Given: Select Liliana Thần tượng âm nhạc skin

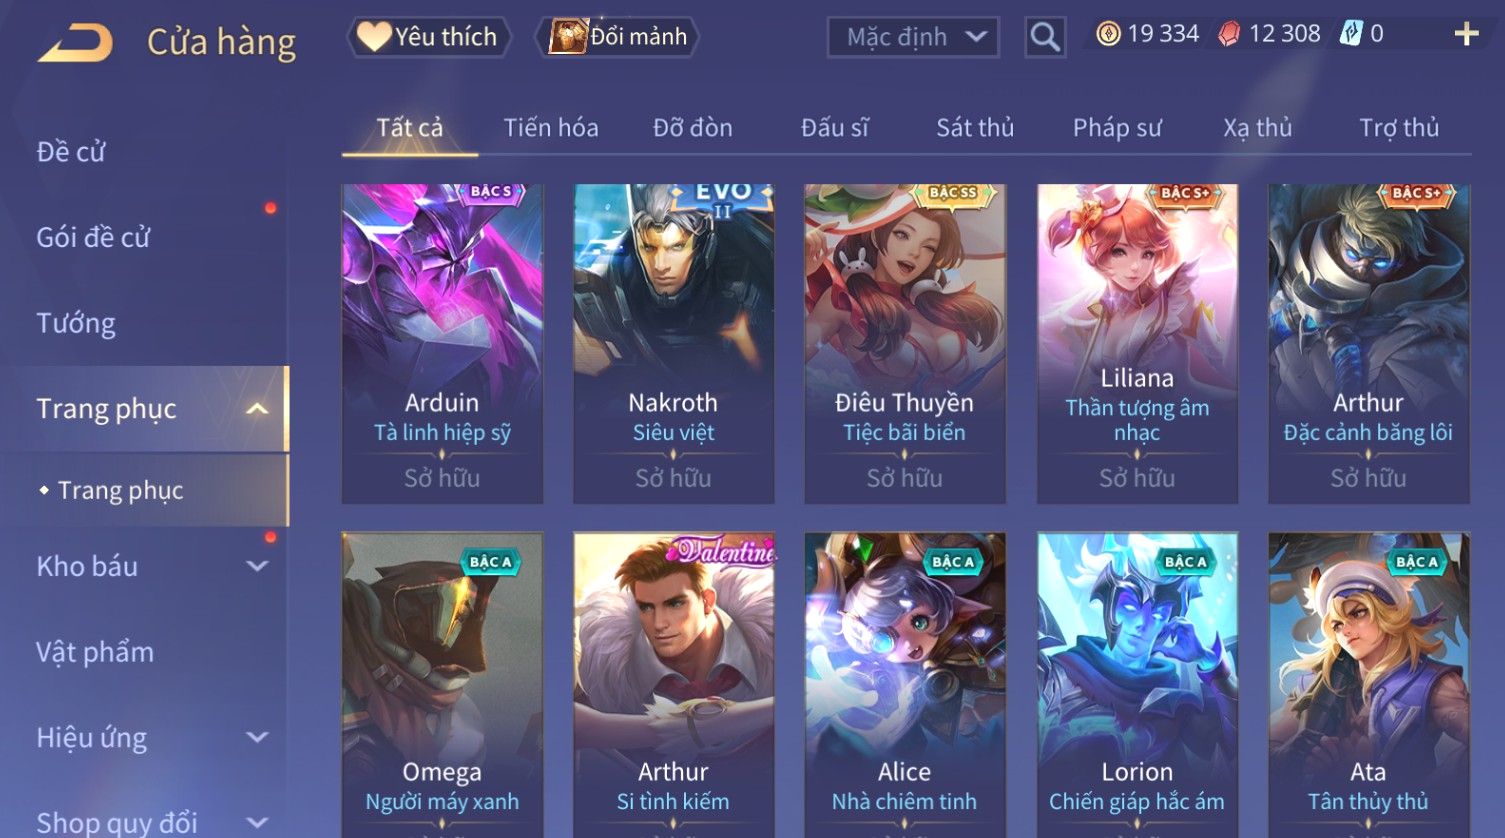Looking at the screenshot, I should pyautogui.click(x=1137, y=343).
